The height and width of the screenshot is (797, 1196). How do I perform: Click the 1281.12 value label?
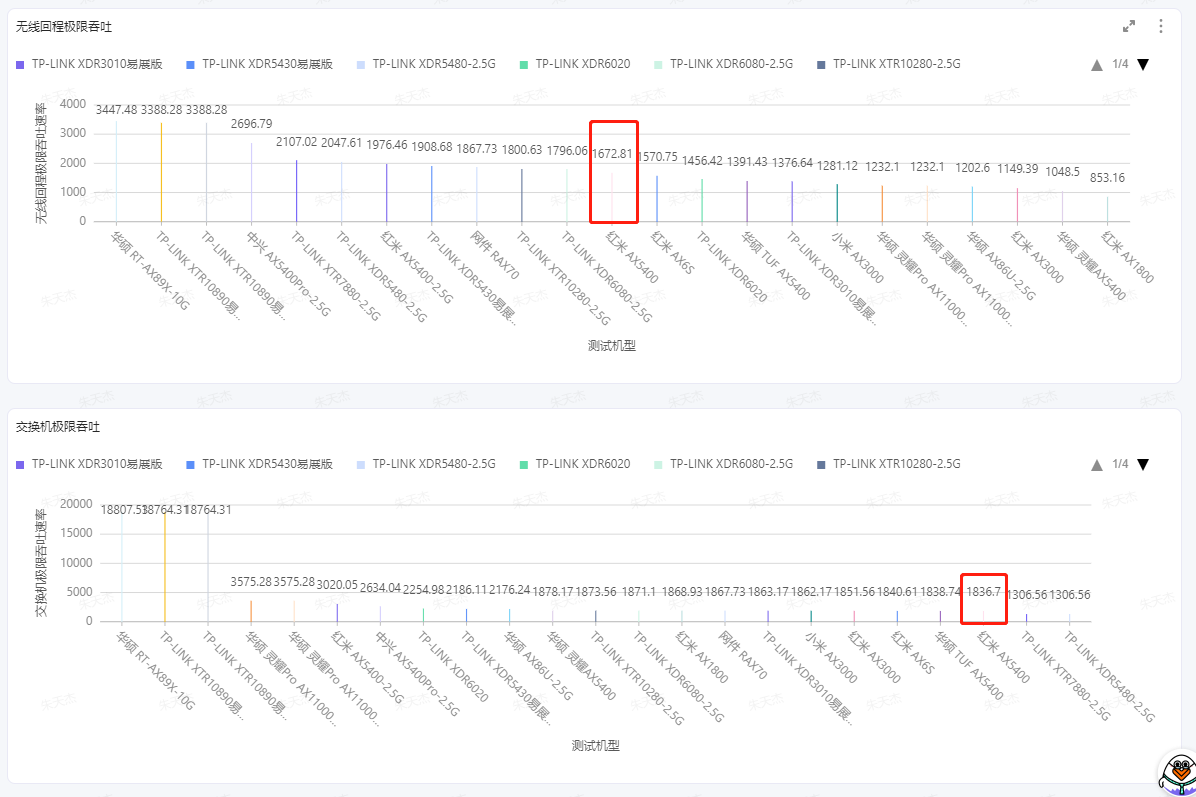pos(838,166)
